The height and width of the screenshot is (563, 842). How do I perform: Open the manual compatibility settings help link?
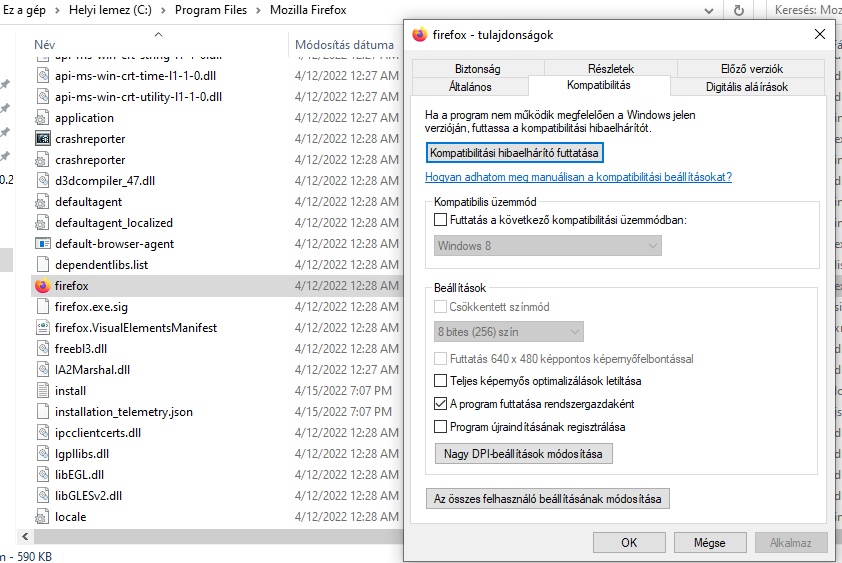click(578, 177)
